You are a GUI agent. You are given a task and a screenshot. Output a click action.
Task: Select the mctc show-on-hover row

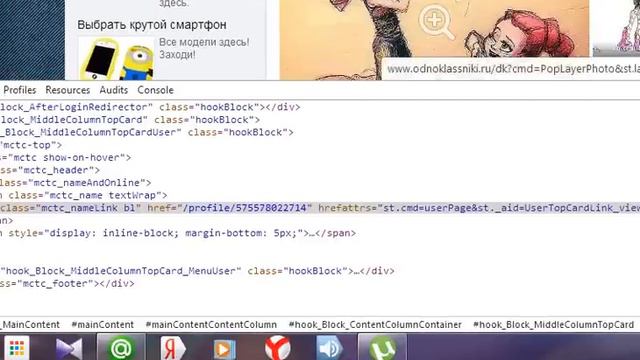click(x=66, y=158)
